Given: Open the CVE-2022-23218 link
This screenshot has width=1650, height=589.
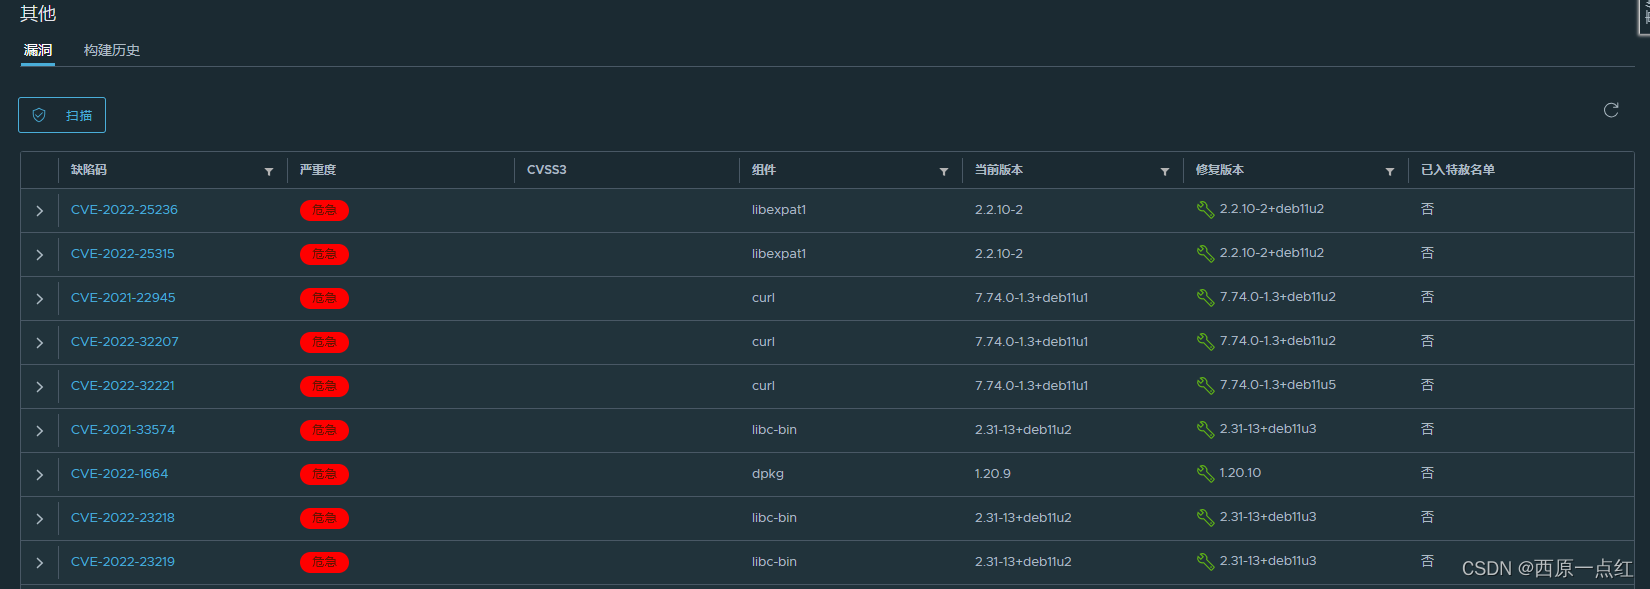Looking at the screenshot, I should coord(123,518).
